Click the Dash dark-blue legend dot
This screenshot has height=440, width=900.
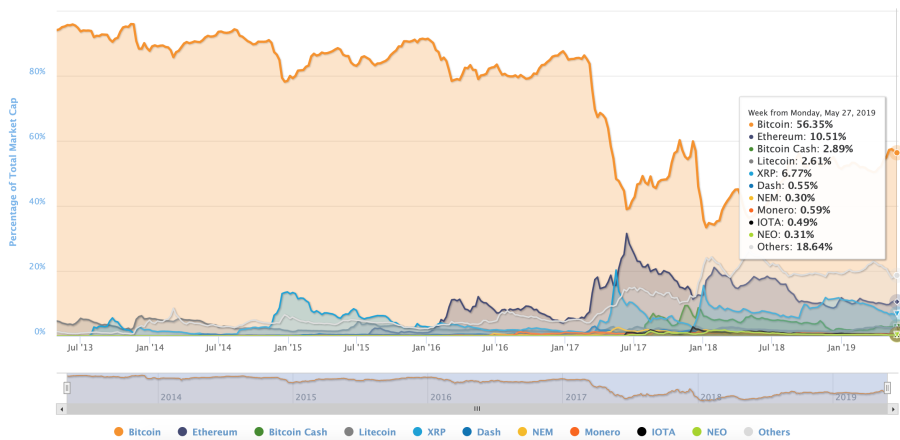pos(468,432)
